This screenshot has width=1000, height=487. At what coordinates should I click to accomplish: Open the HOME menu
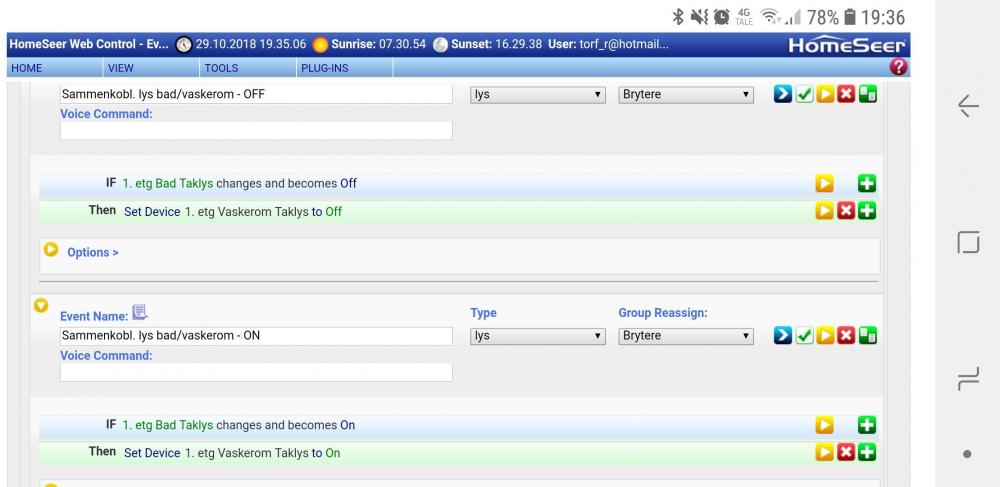(x=27, y=68)
